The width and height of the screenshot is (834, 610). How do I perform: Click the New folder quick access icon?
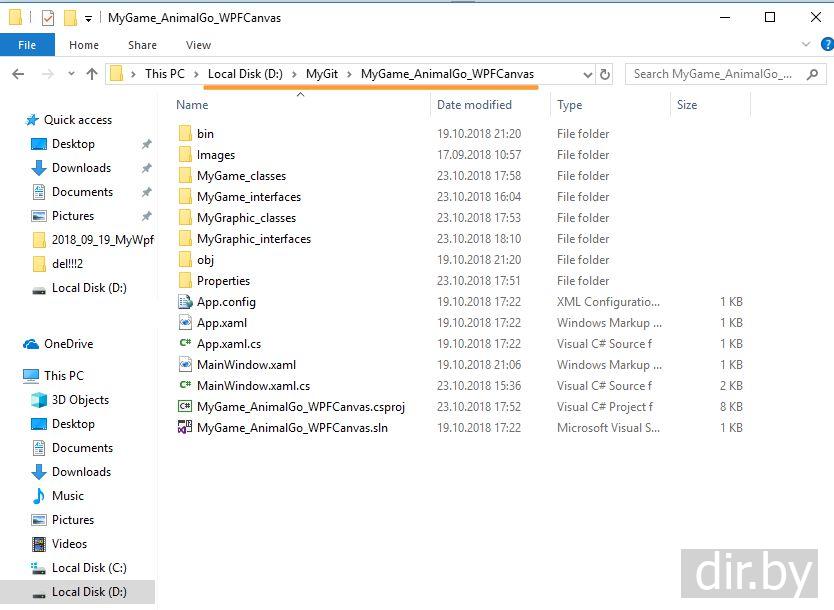70,18
